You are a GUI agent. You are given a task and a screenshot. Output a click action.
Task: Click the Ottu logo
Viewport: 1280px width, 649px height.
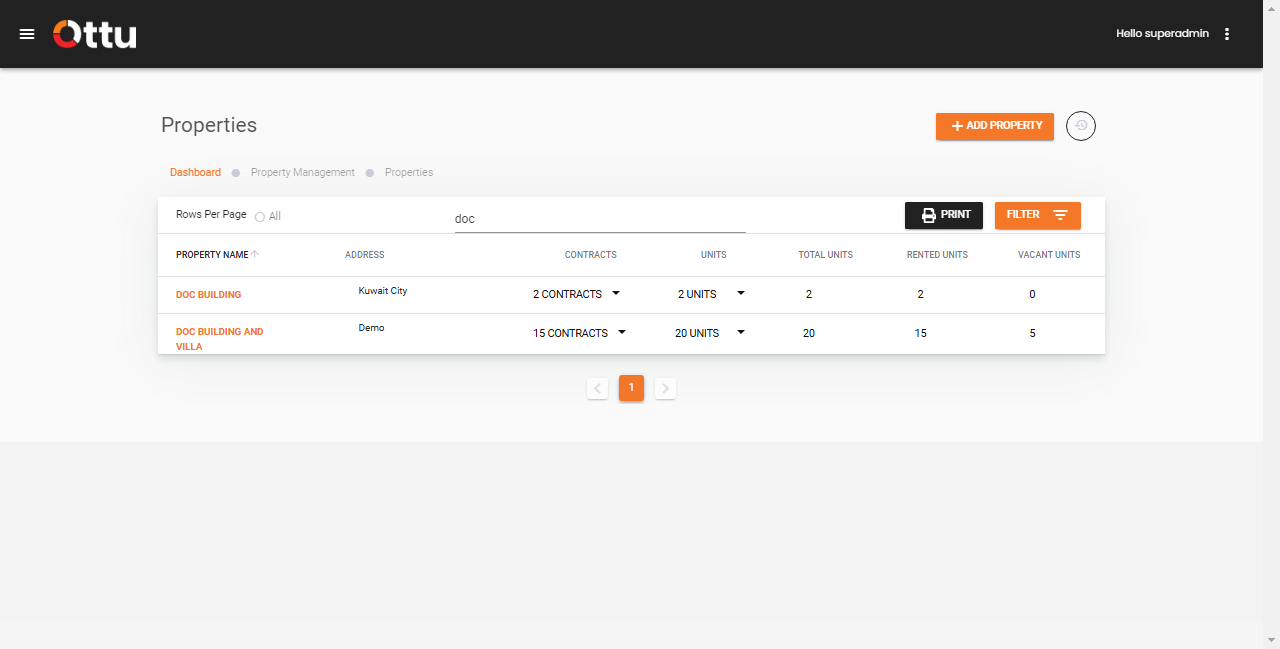[x=95, y=34]
